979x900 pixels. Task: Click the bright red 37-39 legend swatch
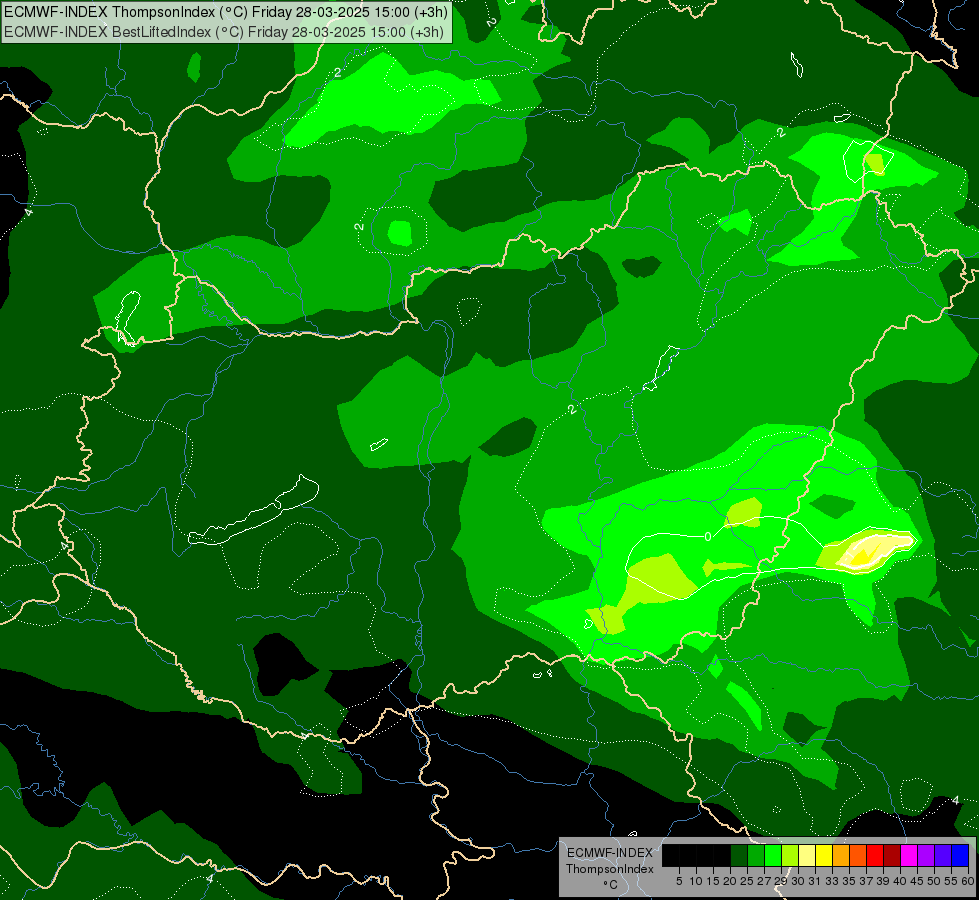pos(875,855)
